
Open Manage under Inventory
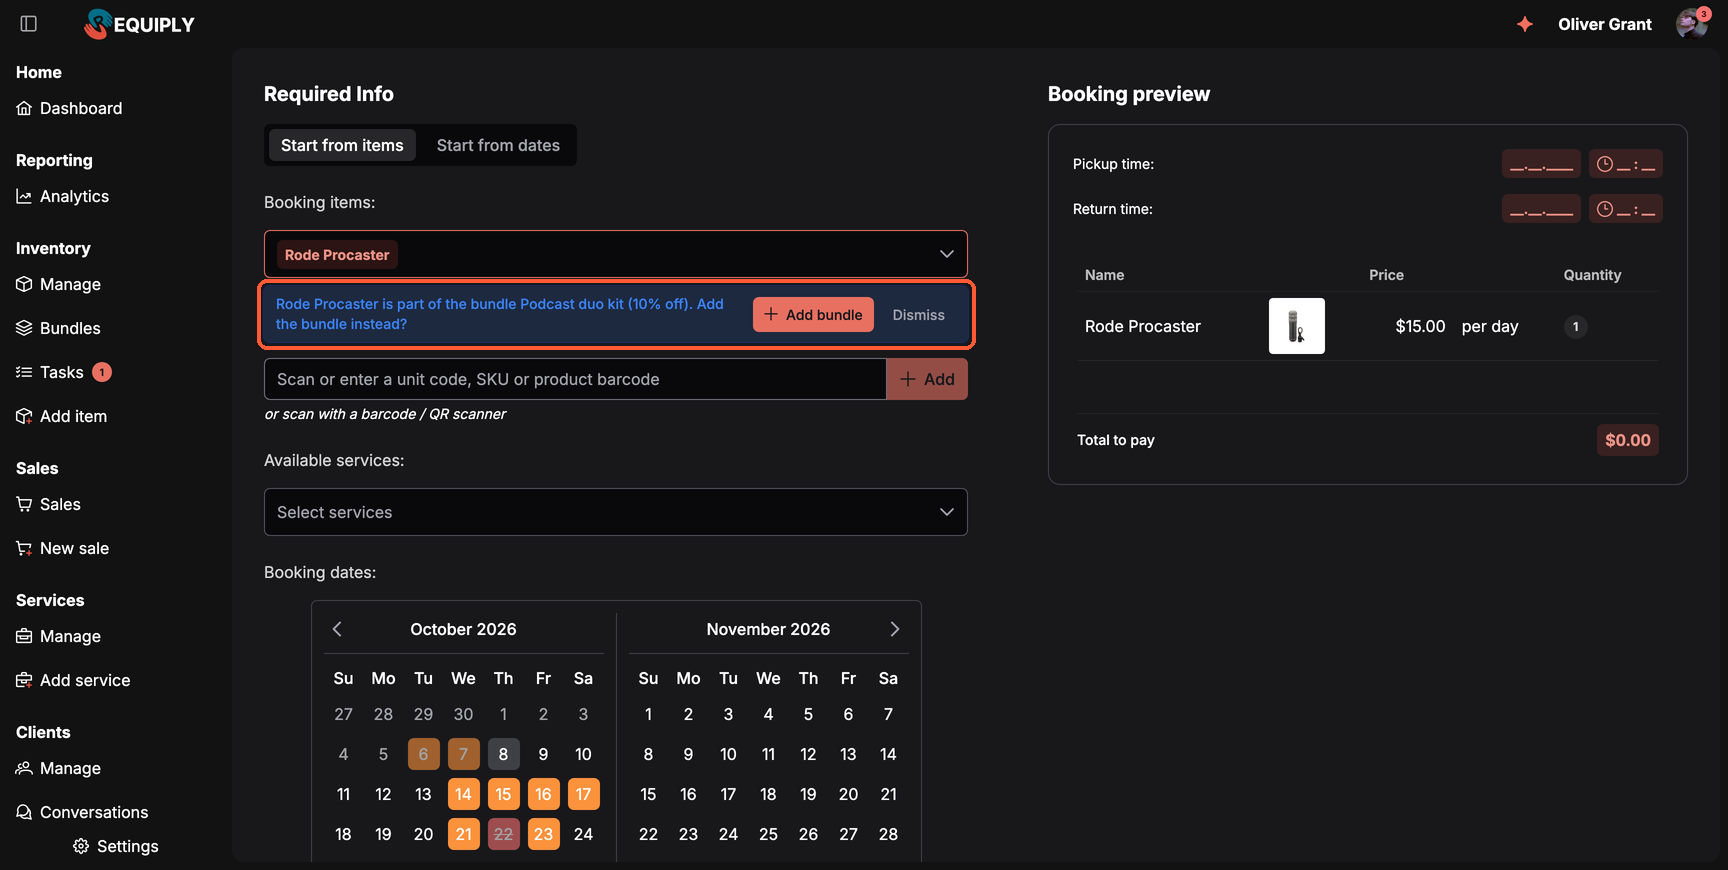point(59,284)
